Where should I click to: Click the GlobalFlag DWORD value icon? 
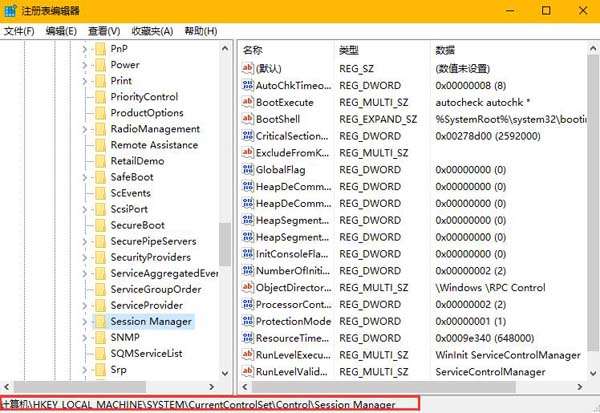pyautogui.click(x=247, y=170)
